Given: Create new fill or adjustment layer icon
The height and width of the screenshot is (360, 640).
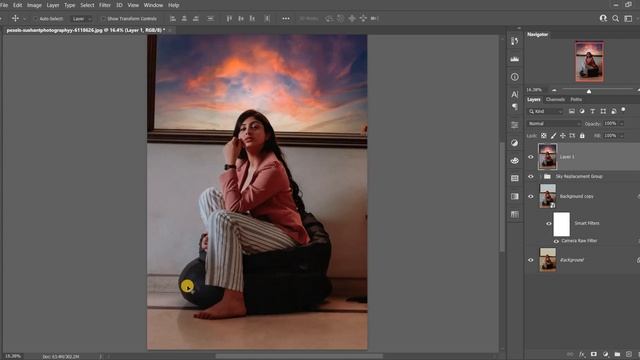Looking at the screenshot, I should pyautogui.click(x=605, y=354).
